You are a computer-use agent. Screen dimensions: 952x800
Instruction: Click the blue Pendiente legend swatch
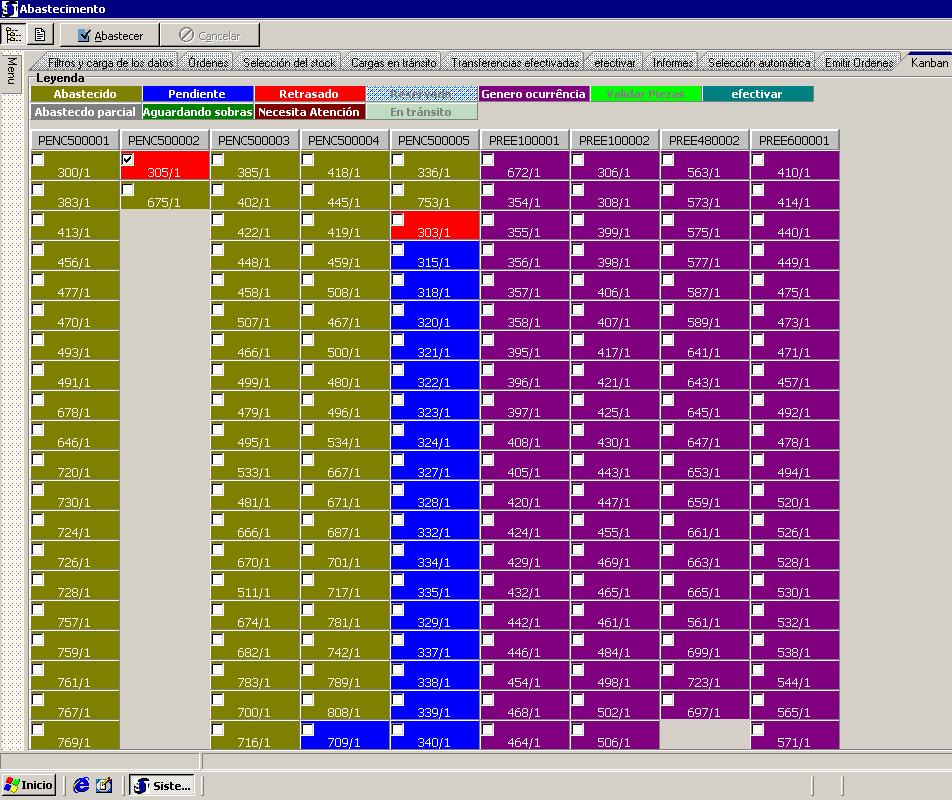[x=197, y=94]
